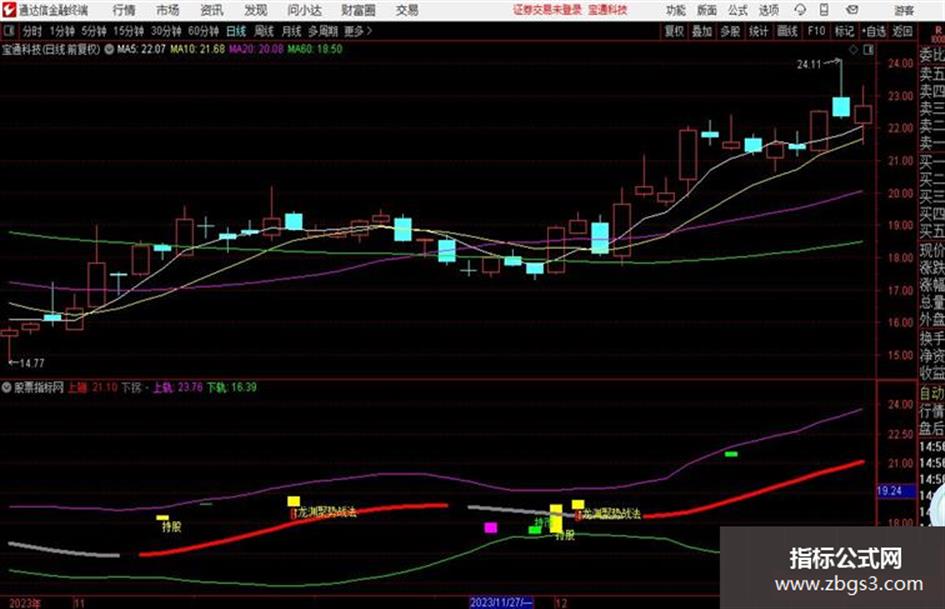Open the 发现 menu
Image resolution: width=945 pixels, height=609 pixels.
pyautogui.click(x=256, y=10)
